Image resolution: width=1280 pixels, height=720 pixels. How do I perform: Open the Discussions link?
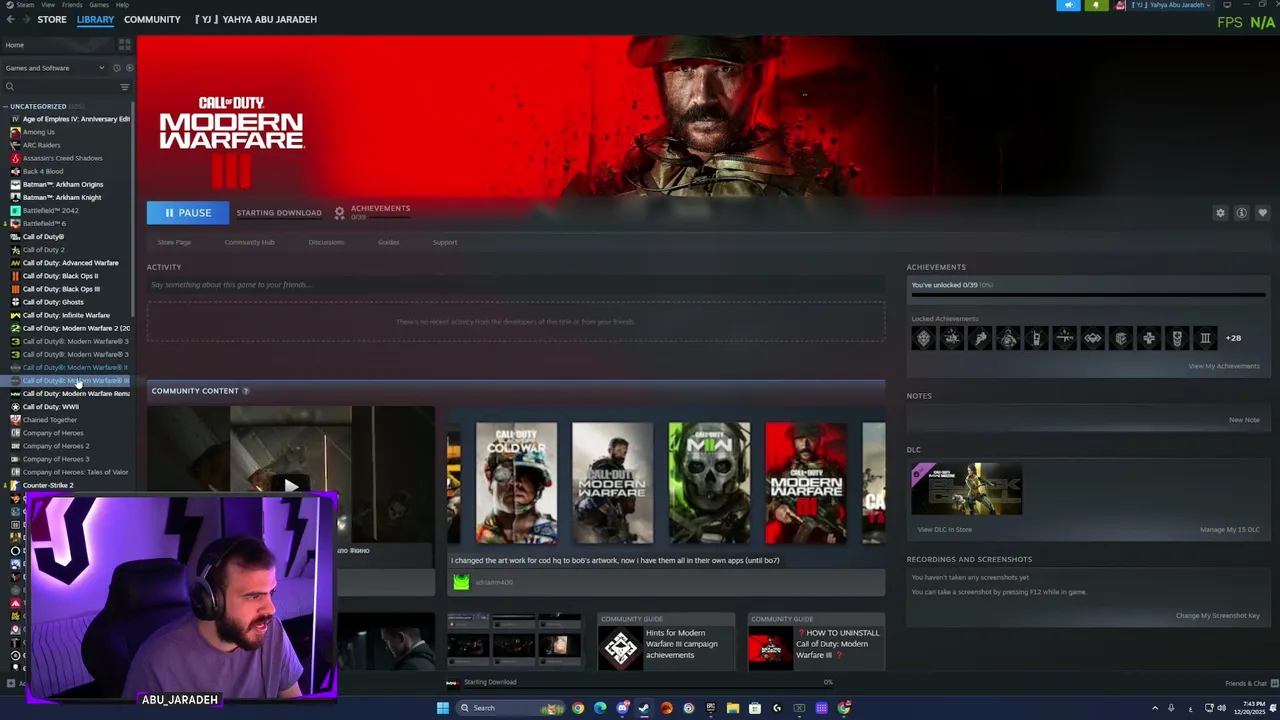coord(326,242)
